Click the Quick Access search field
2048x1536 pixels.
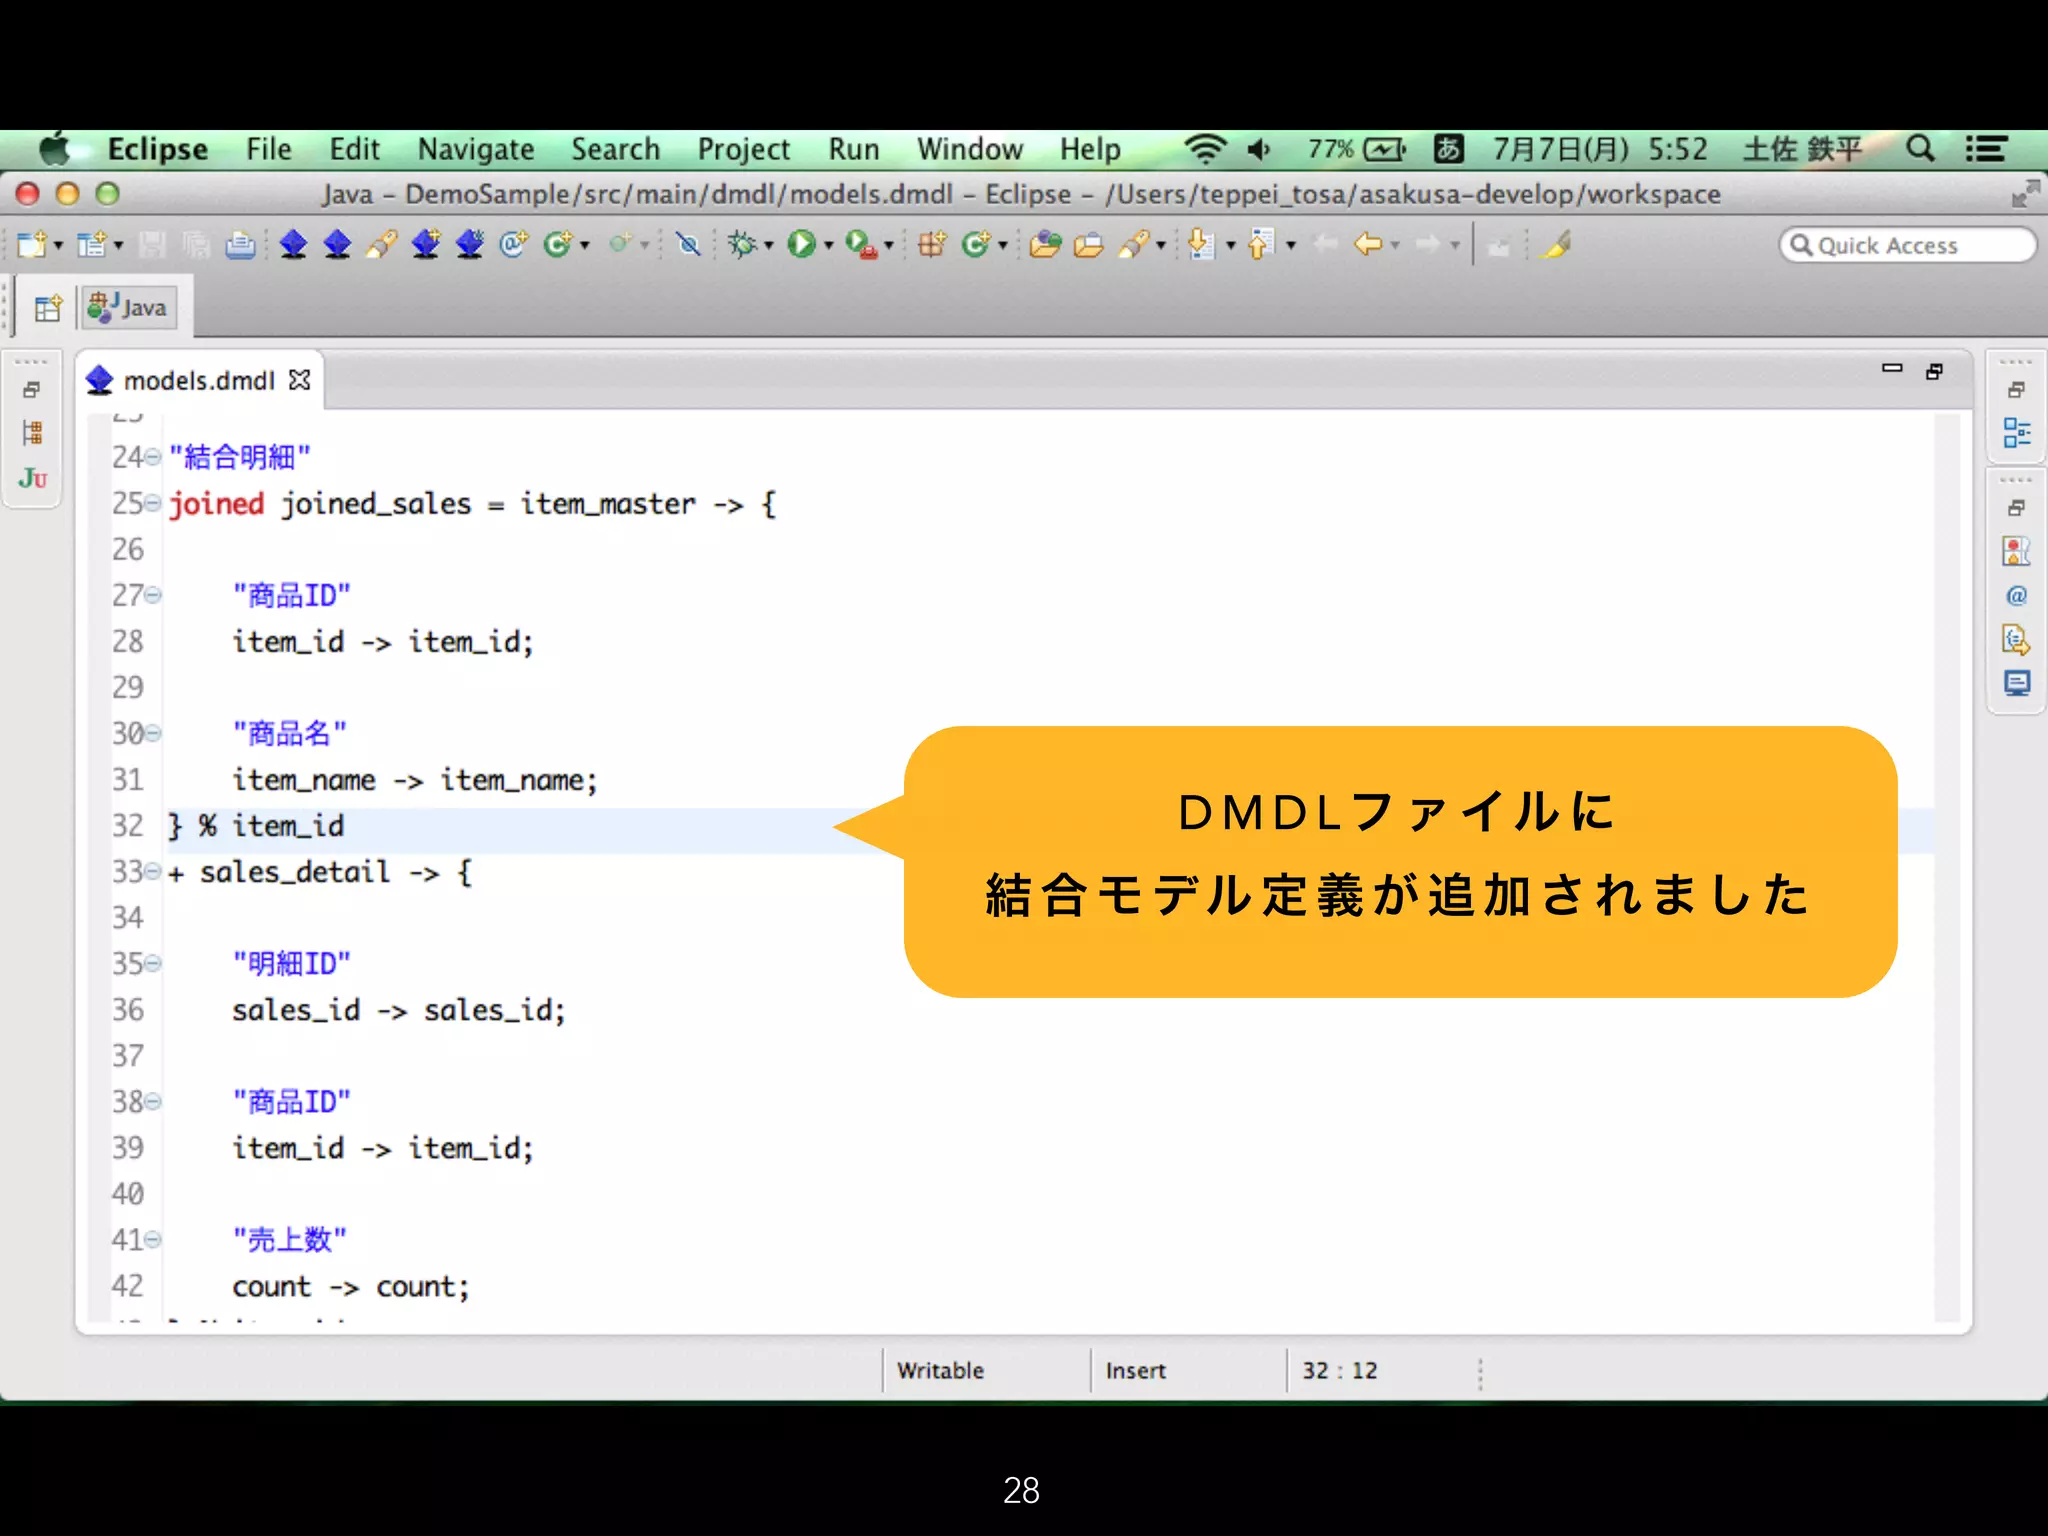point(1907,245)
